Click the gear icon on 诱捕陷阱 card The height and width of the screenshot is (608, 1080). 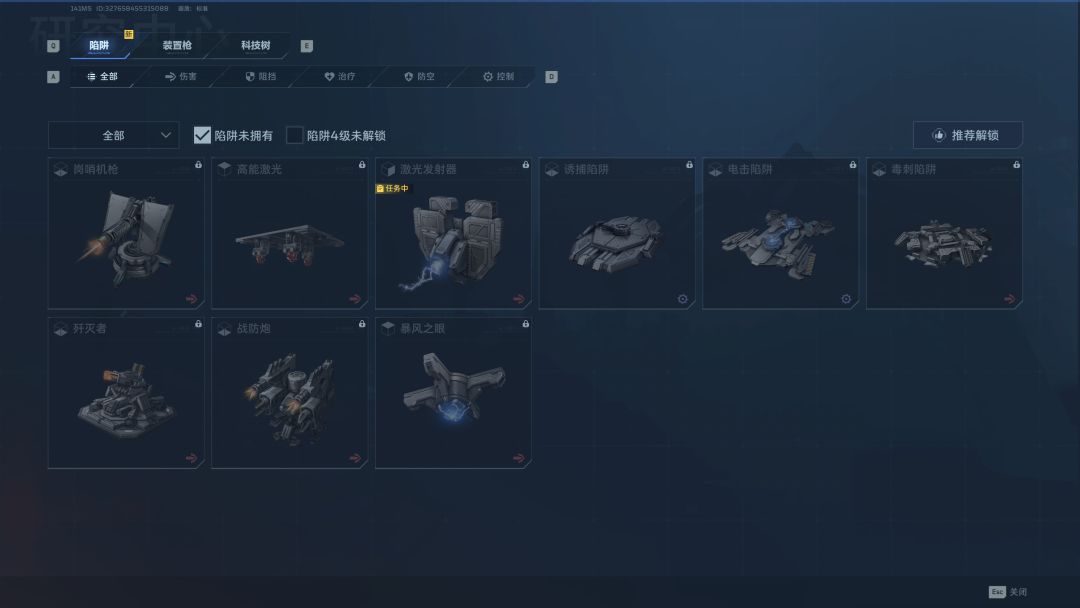tap(683, 299)
